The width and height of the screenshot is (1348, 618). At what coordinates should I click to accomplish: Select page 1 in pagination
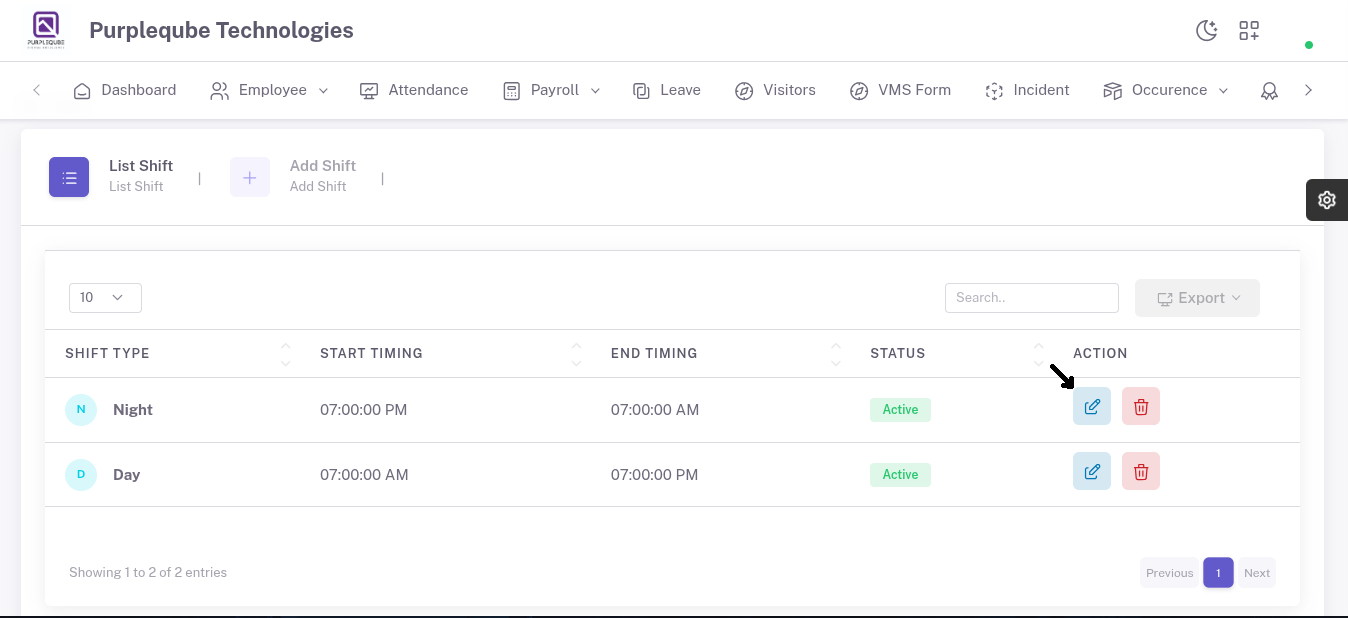1218,573
